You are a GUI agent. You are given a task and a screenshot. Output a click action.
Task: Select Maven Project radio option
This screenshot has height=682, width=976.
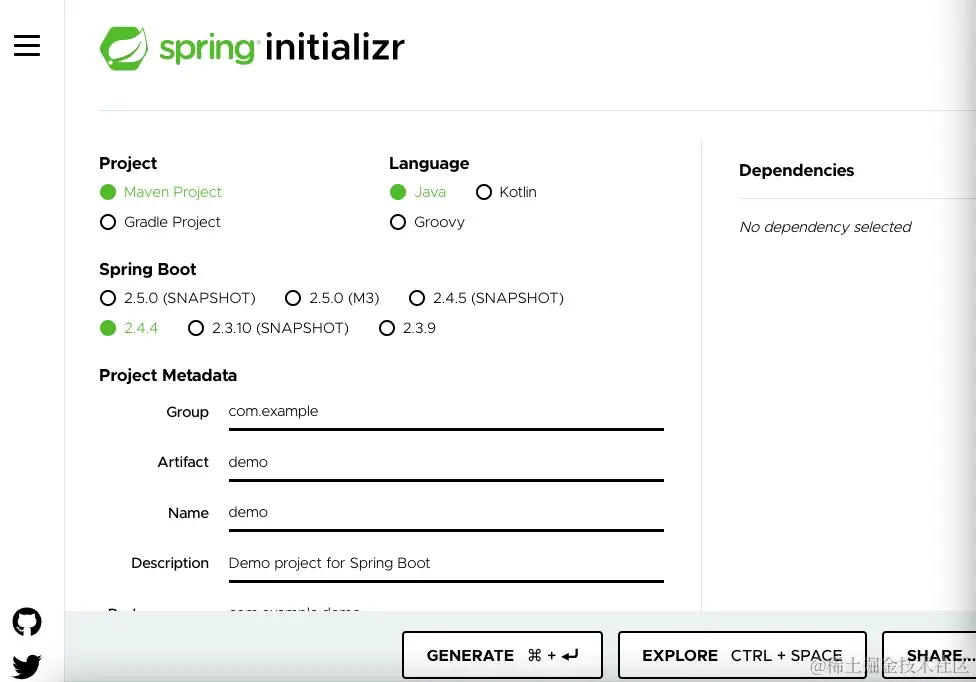click(x=161, y=192)
